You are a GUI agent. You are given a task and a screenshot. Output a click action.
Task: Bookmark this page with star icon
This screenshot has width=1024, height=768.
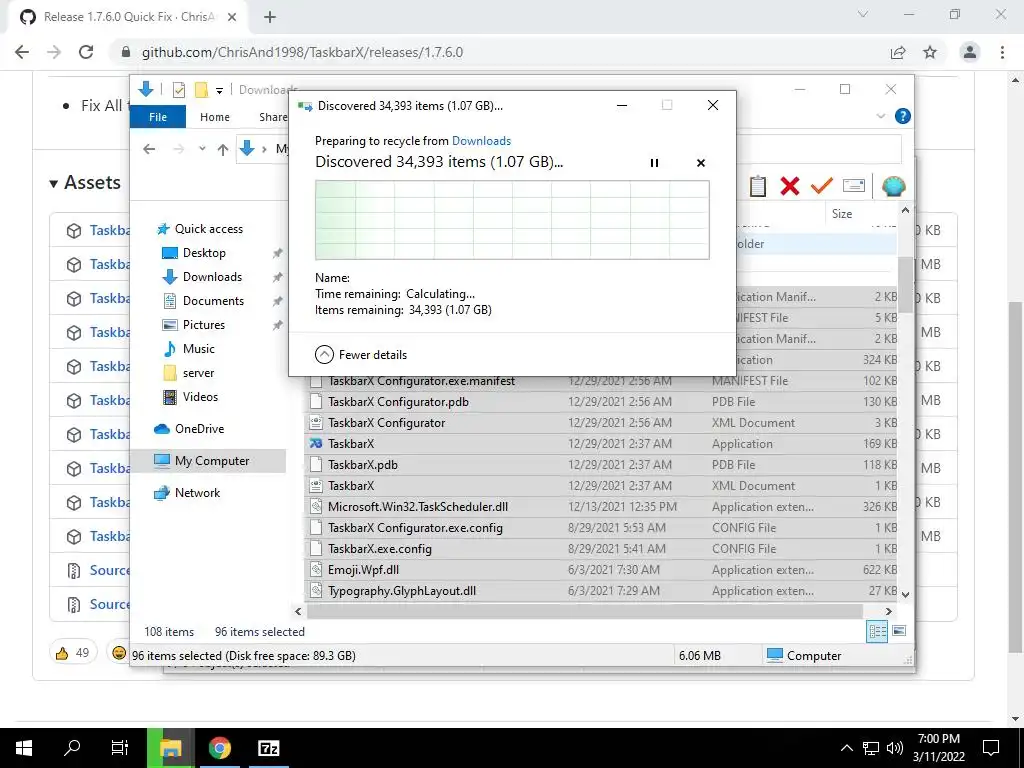click(930, 52)
